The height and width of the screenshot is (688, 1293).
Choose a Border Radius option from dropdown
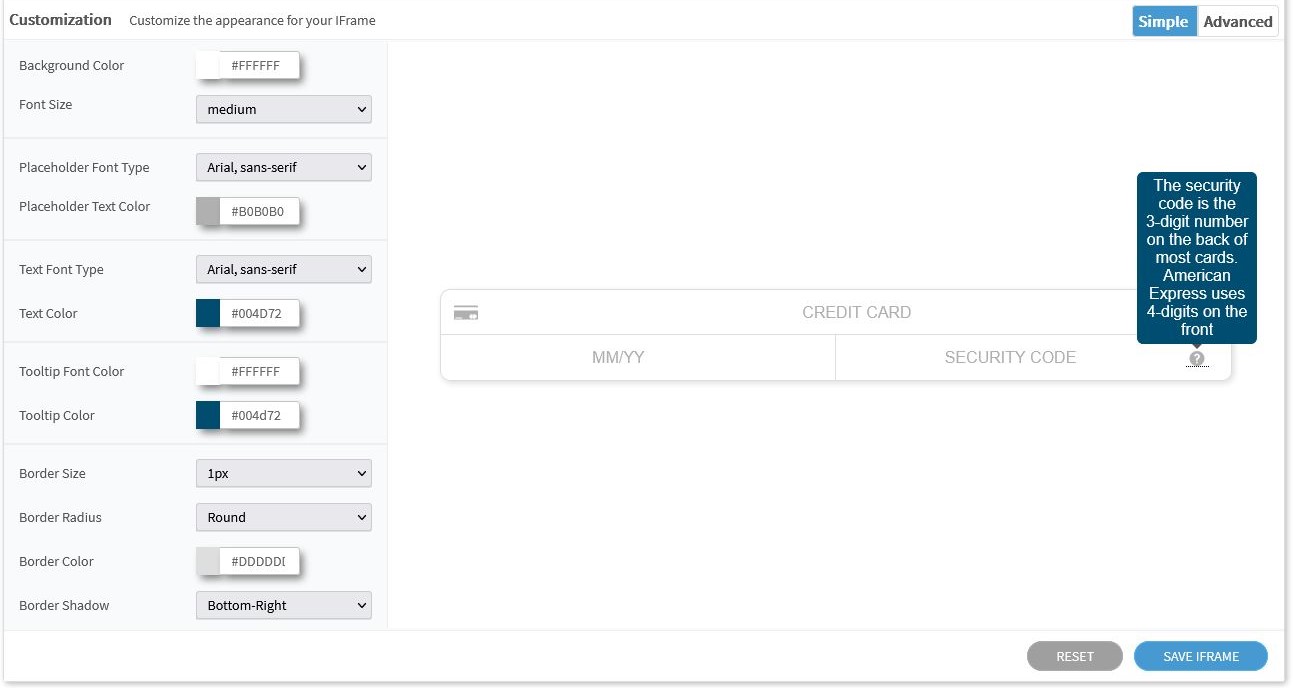[x=283, y=517]
